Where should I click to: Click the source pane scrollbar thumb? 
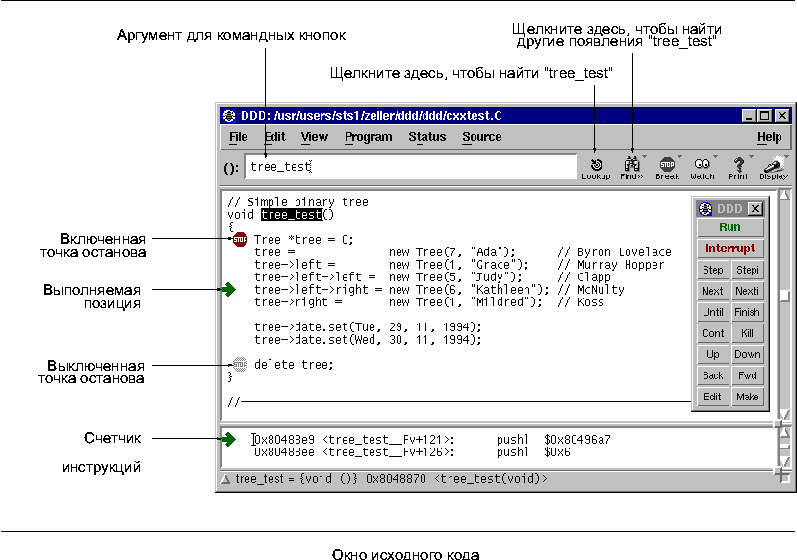784,295
